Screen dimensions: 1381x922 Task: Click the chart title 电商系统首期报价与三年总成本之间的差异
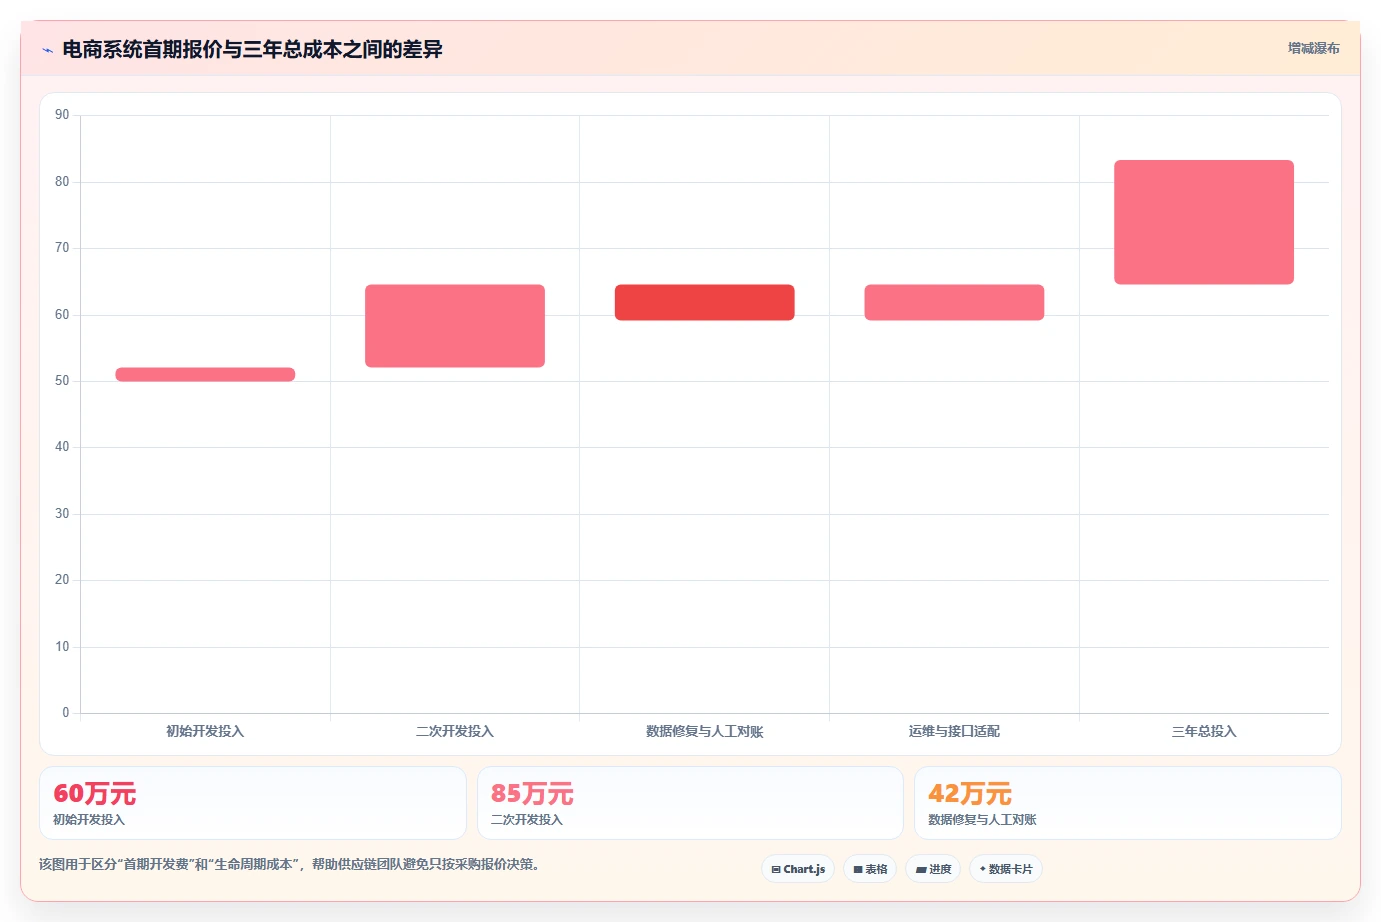[x=252, y=49]
